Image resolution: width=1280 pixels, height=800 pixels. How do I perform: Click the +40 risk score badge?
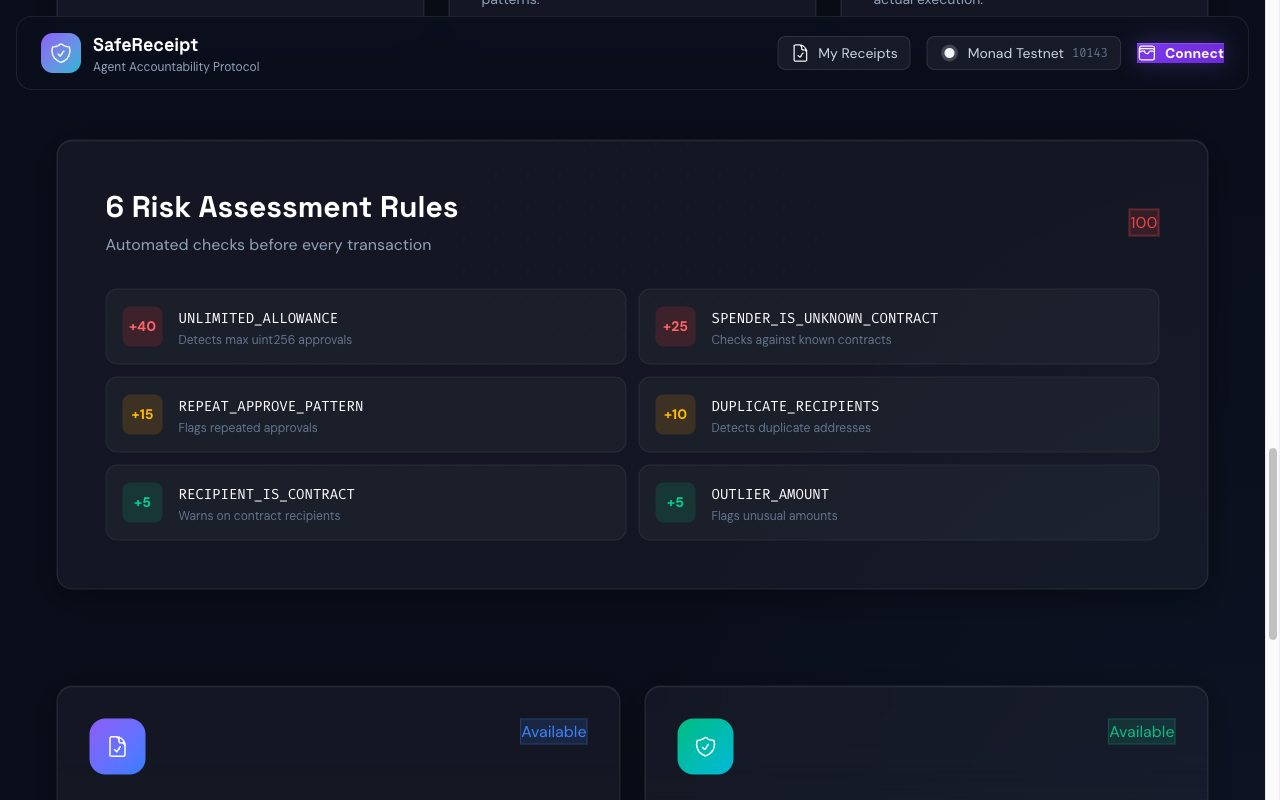(x=143, y=327)
